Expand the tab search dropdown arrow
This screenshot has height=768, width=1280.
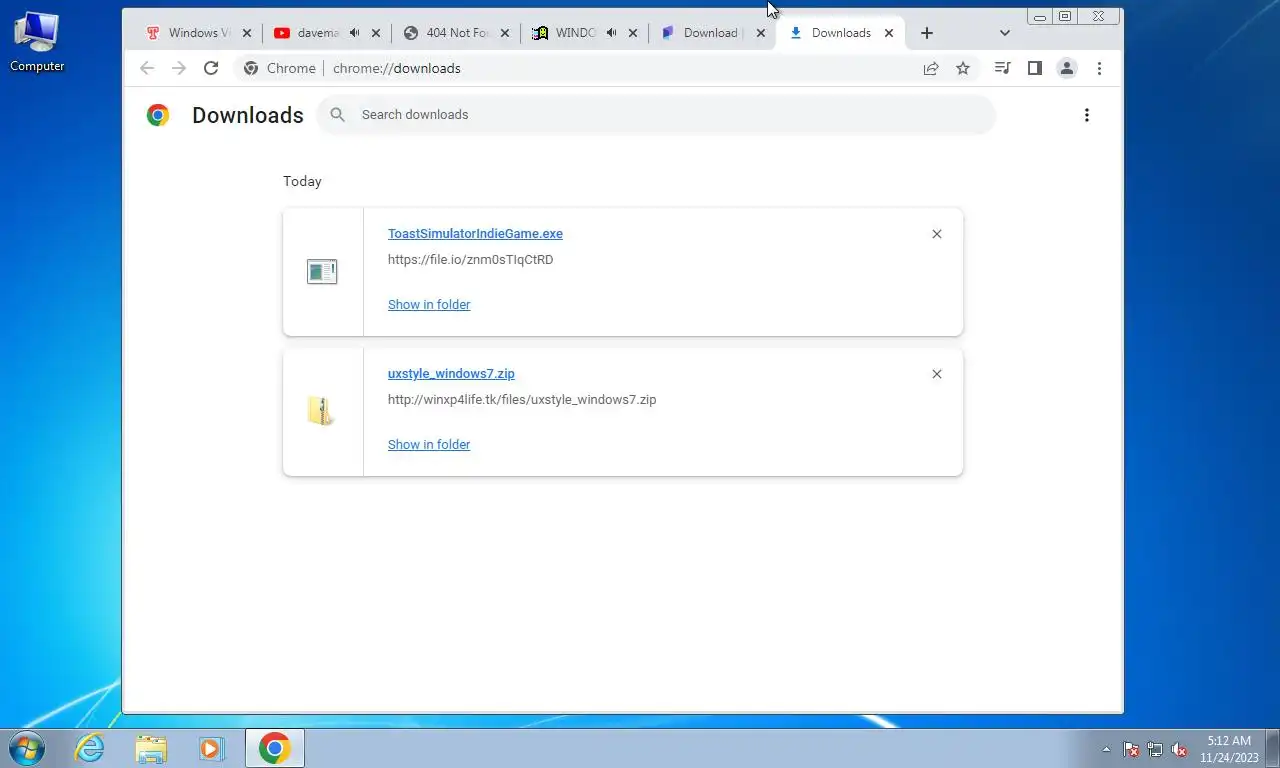(x=1005, y=33)
